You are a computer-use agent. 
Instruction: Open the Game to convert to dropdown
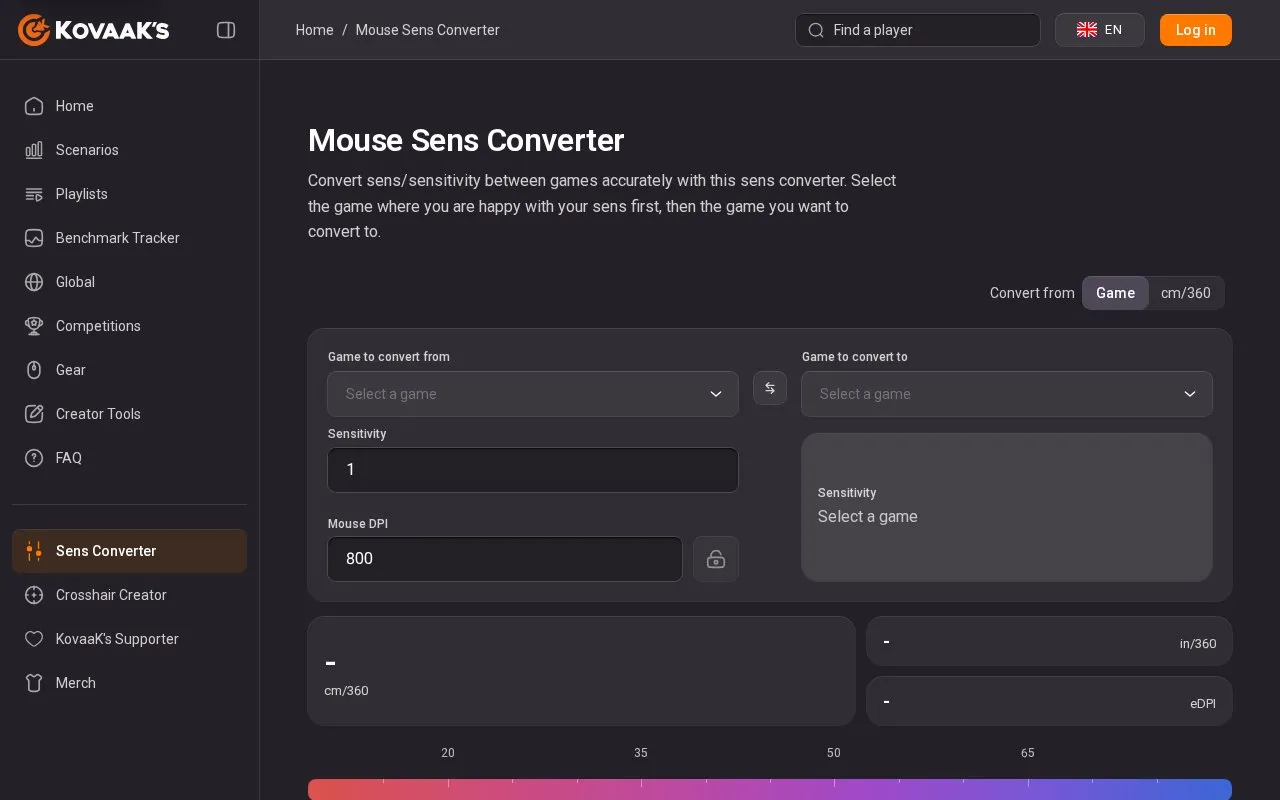(x=1007, y=394)
